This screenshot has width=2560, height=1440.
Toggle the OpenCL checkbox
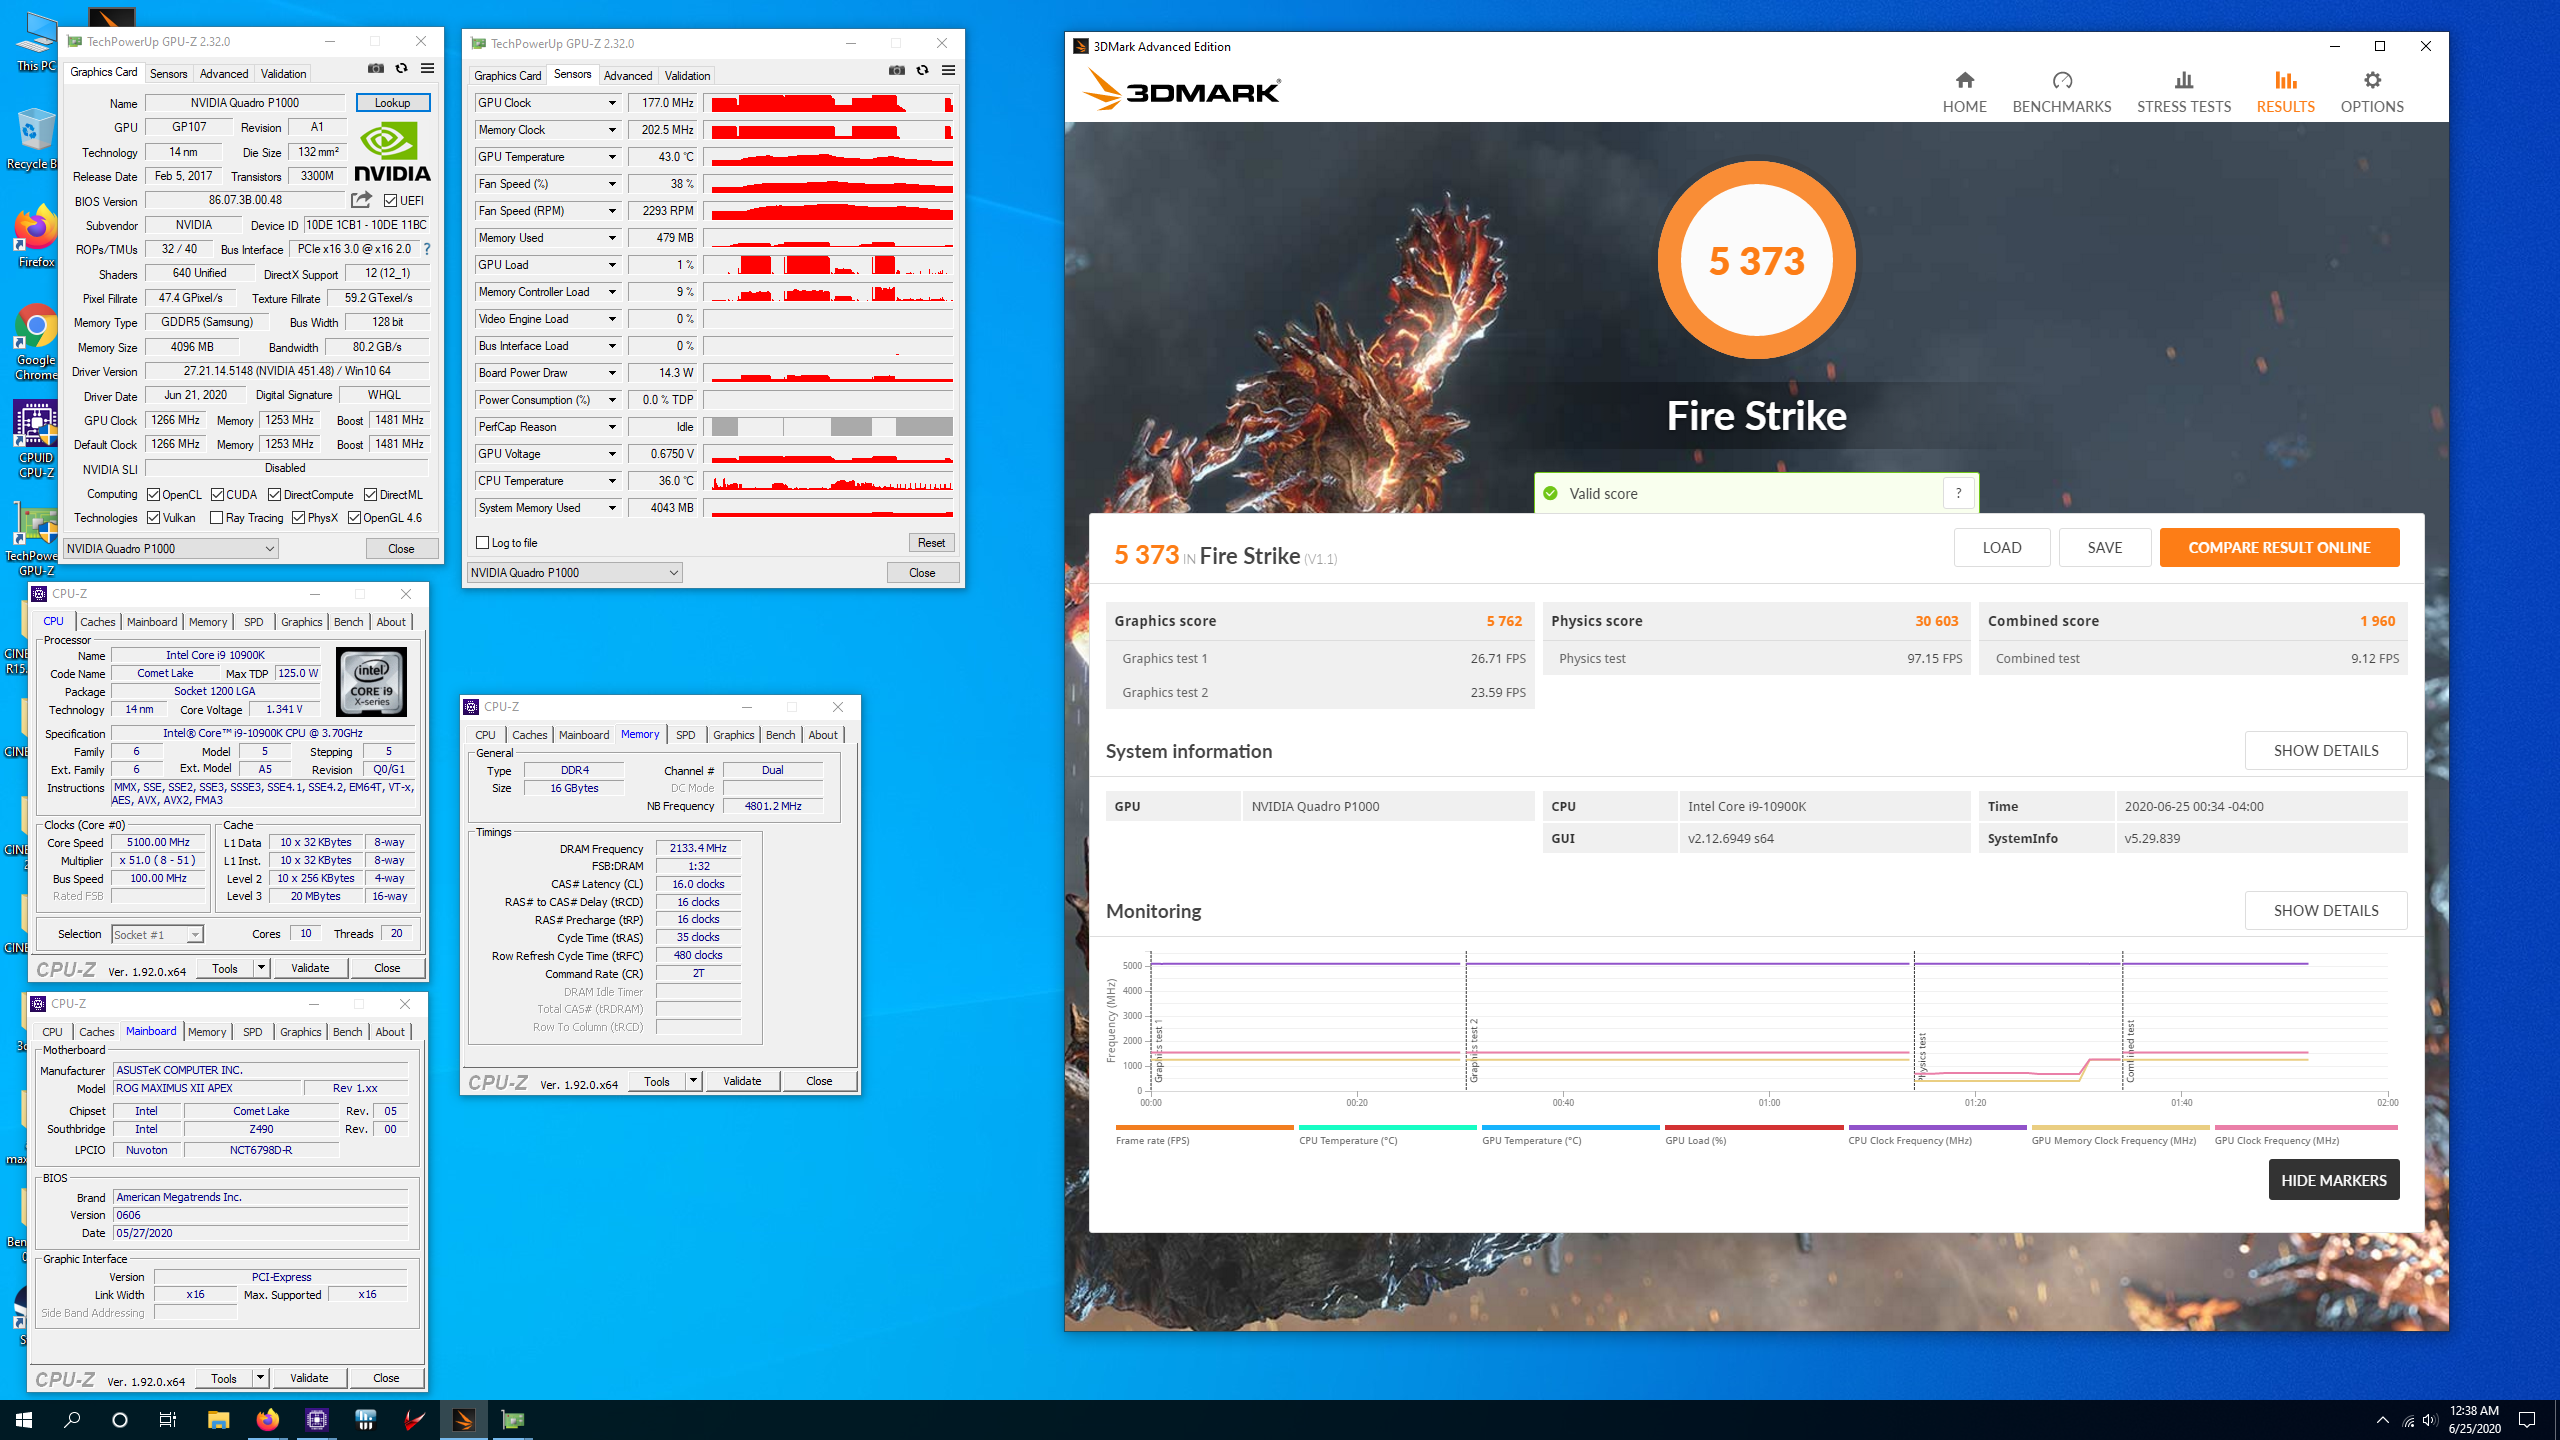coord(154,495)
